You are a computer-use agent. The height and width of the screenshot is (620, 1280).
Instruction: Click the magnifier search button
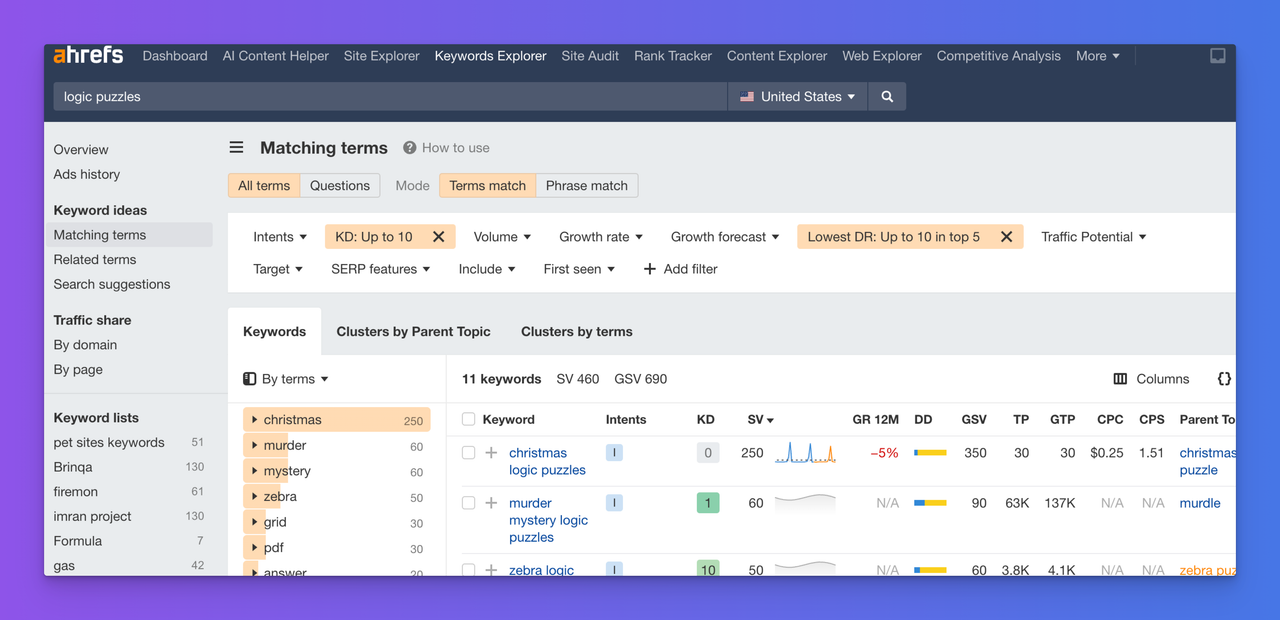[x=887, y=97]
